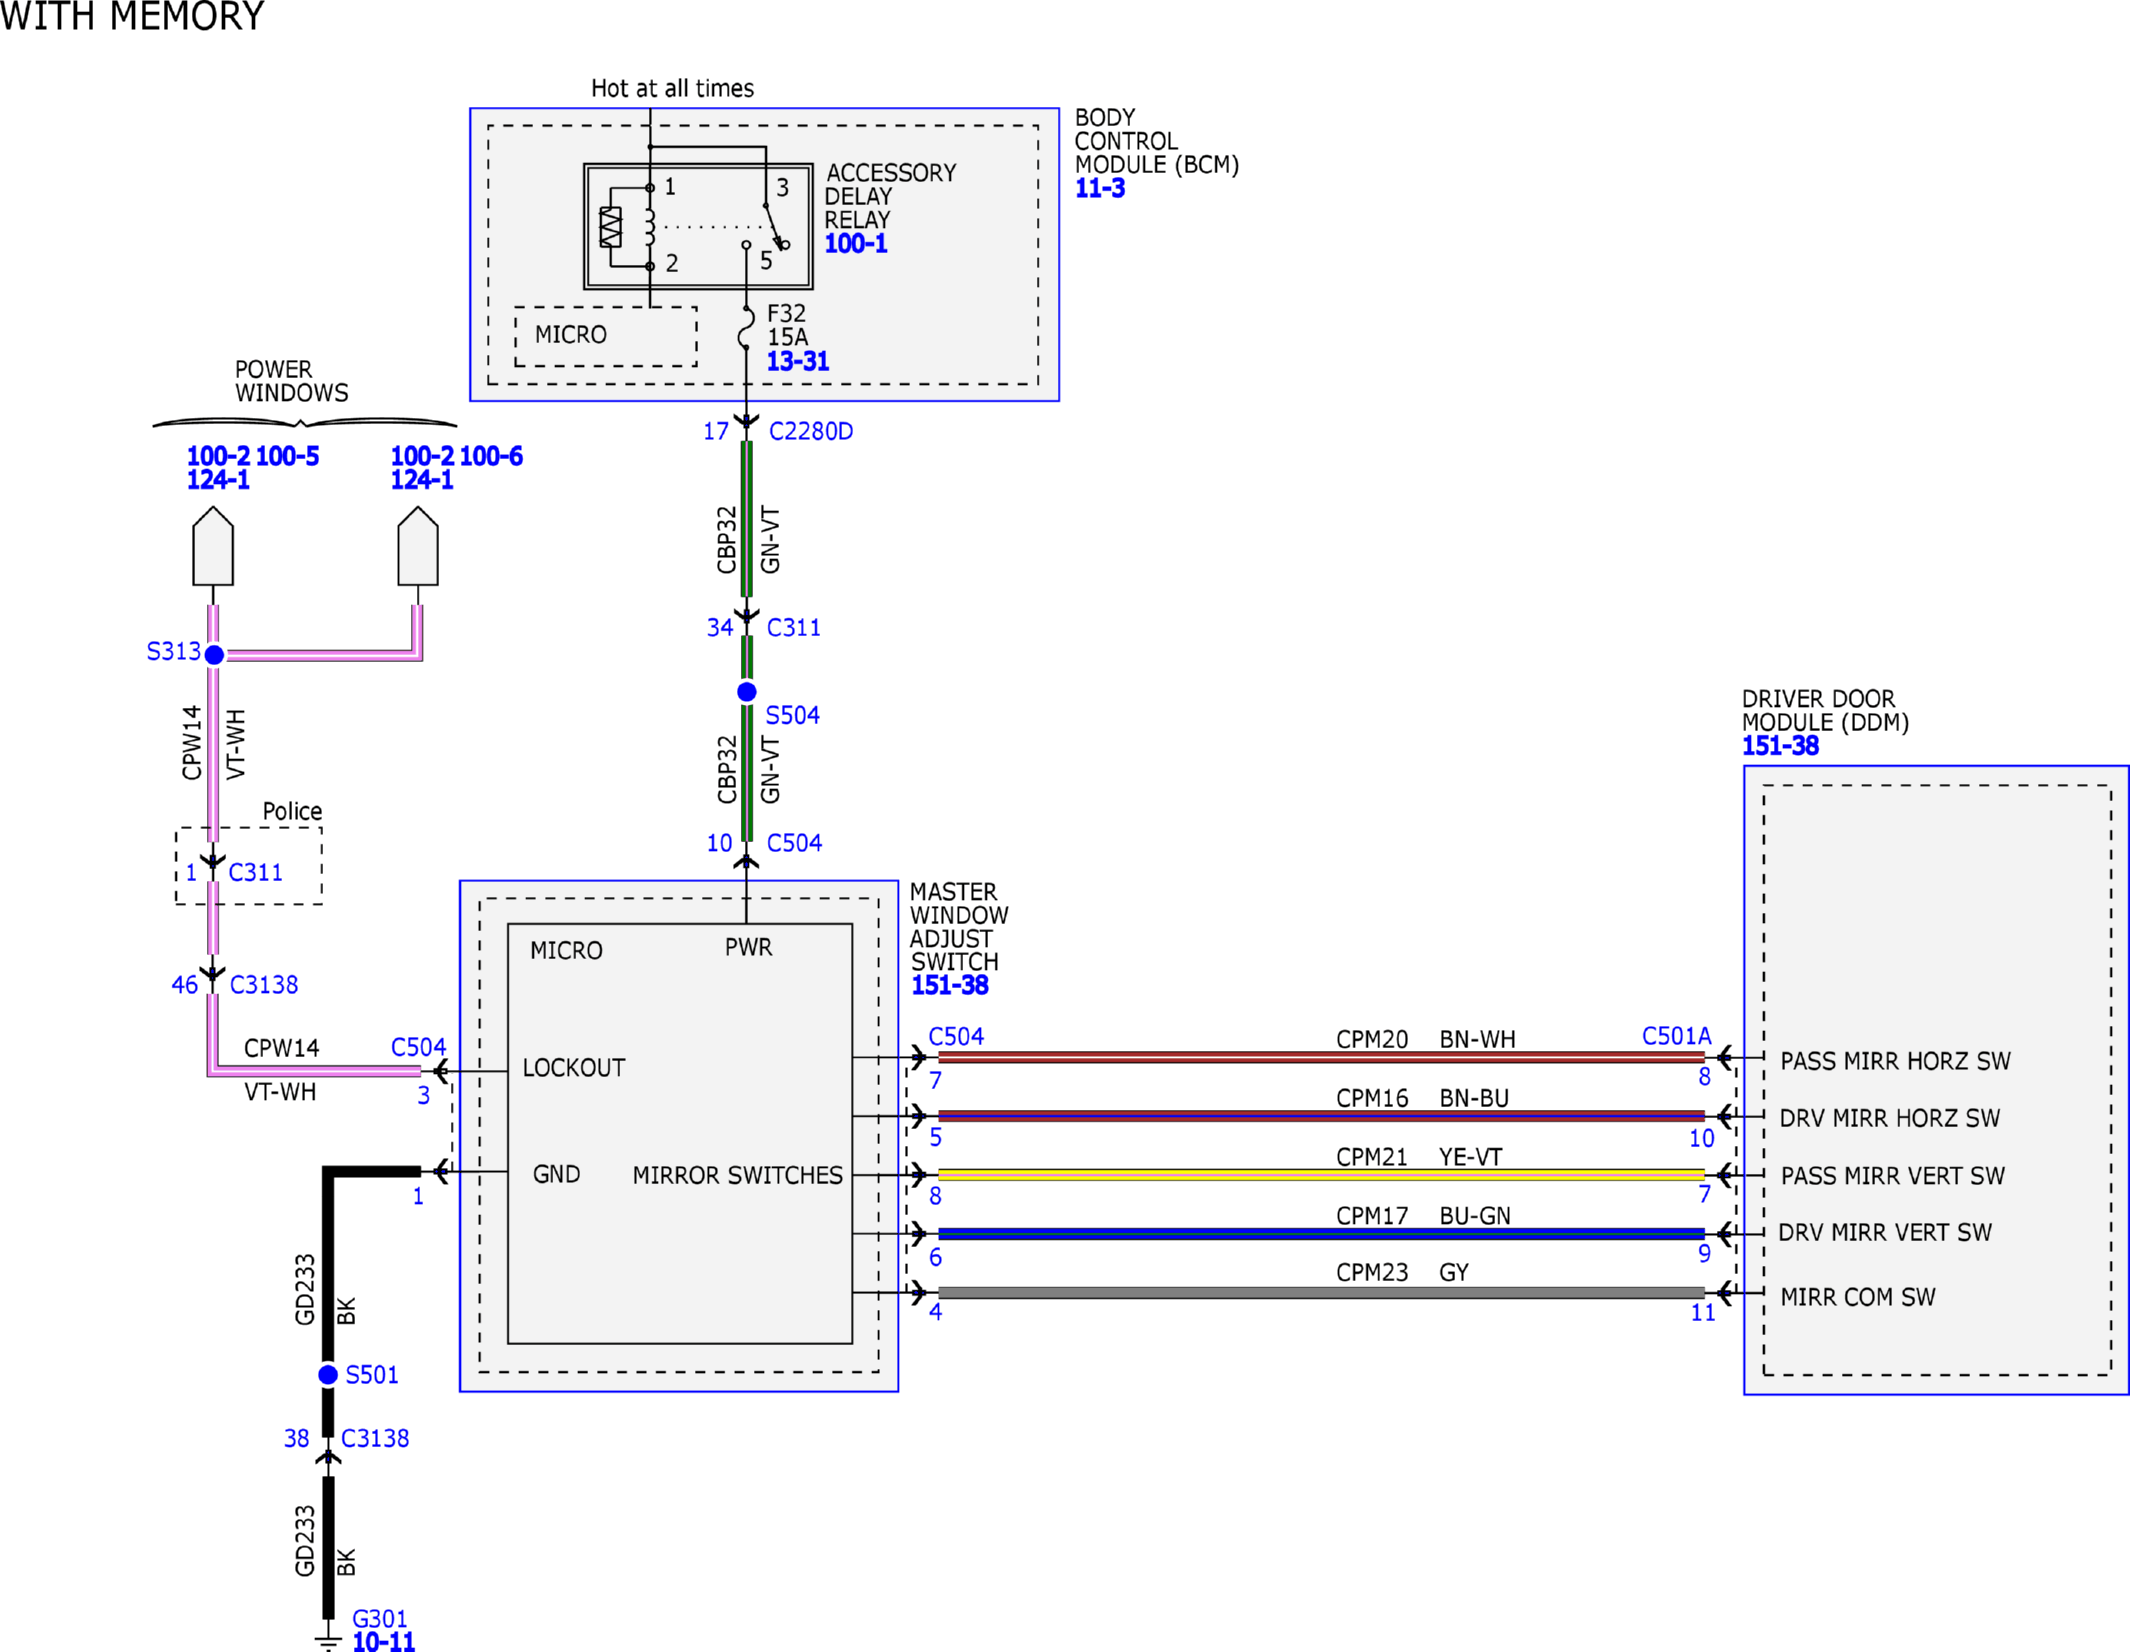Click the relay coil symbol in the accessory delay relay
The height and width of the screenshot is (1652, 2130).
click(649, 227)
